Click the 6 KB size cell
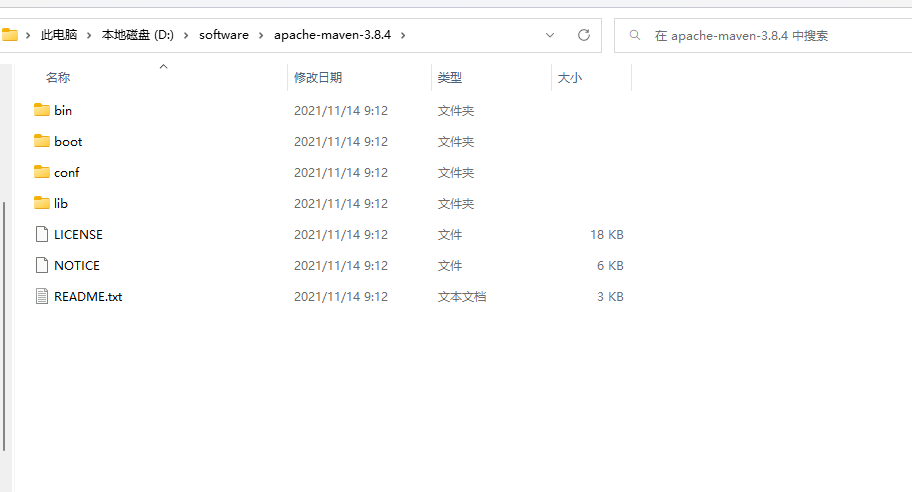 click(x=610, y=266)
